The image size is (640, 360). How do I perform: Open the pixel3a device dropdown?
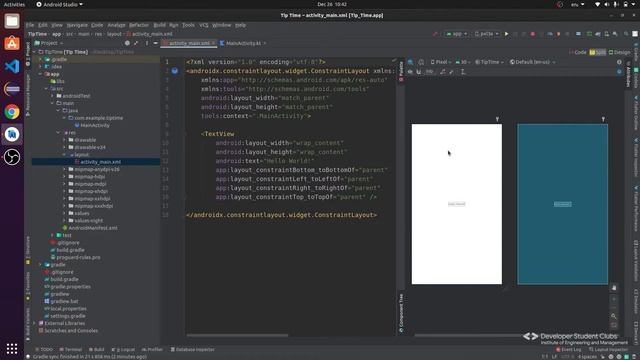coord(487,34)
